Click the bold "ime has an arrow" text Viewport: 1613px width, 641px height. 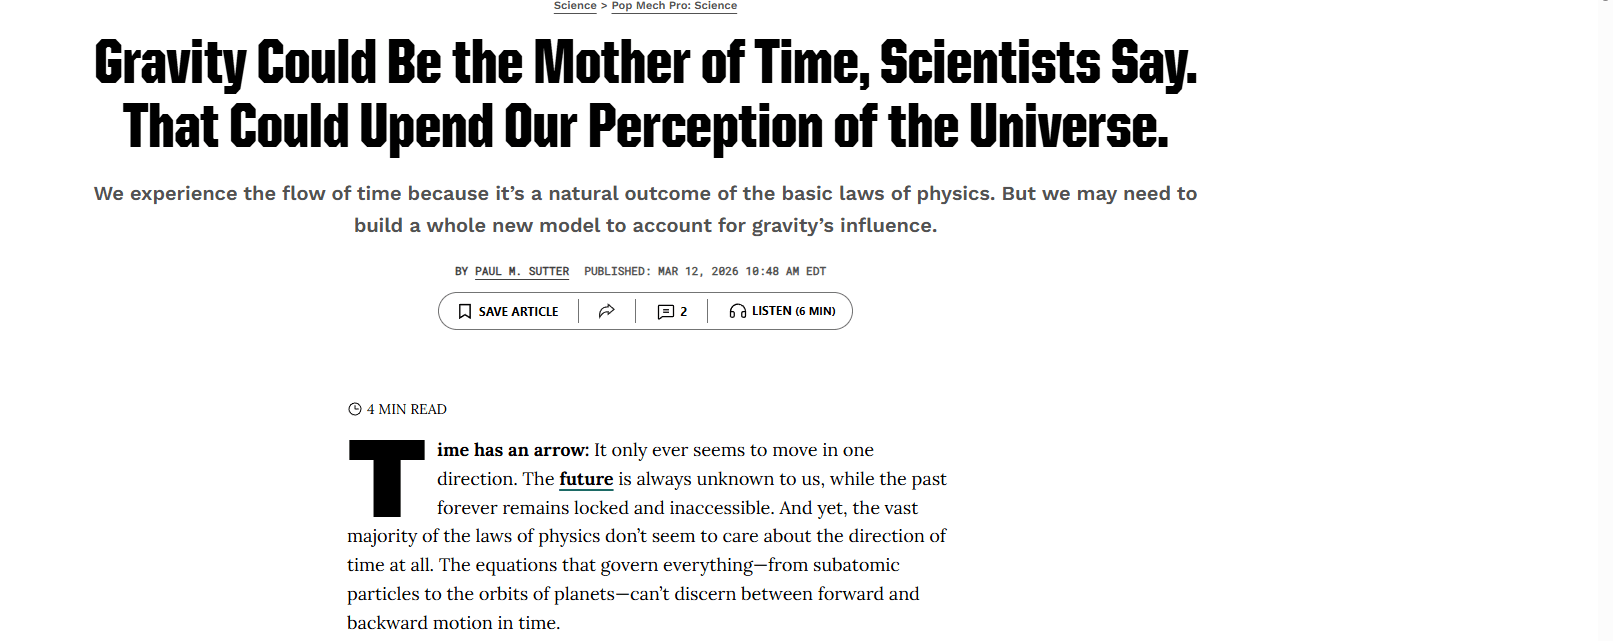pos(511,450)
